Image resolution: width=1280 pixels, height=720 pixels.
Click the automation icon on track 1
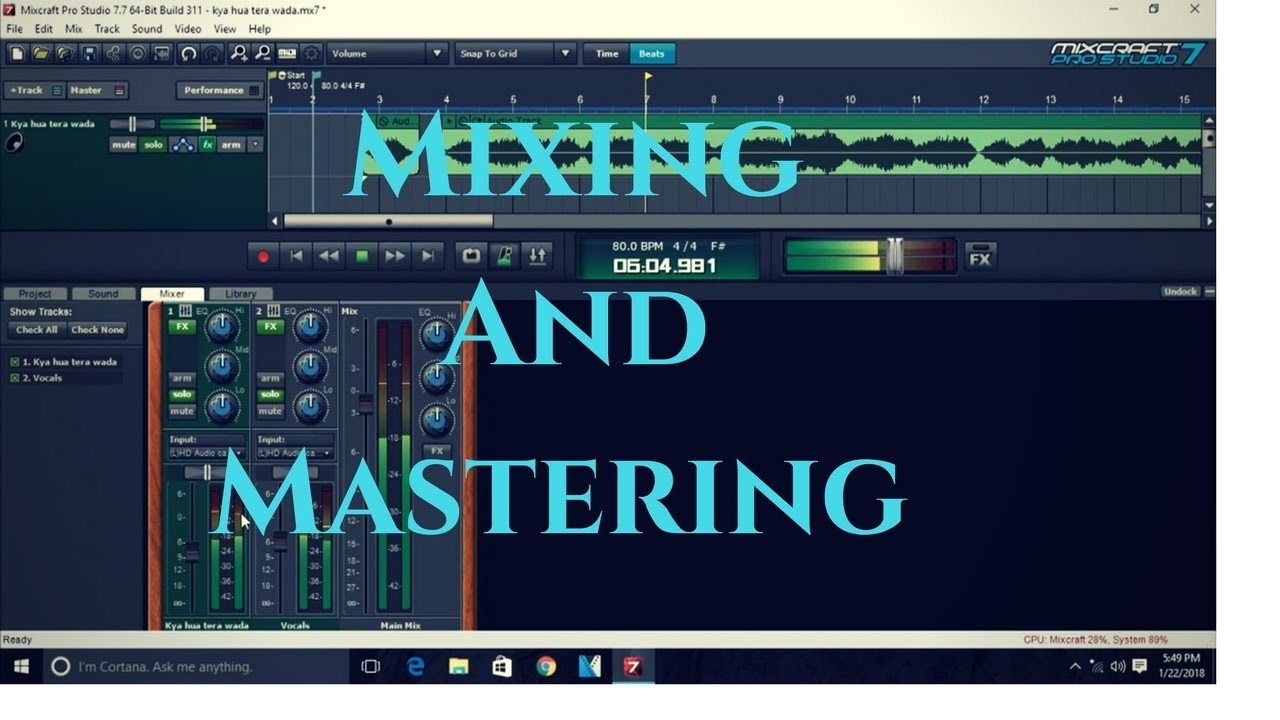[182, 145]
